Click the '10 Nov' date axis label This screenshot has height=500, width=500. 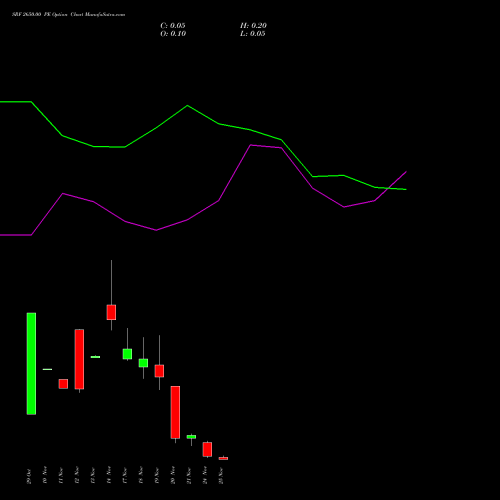pos(45,475)
